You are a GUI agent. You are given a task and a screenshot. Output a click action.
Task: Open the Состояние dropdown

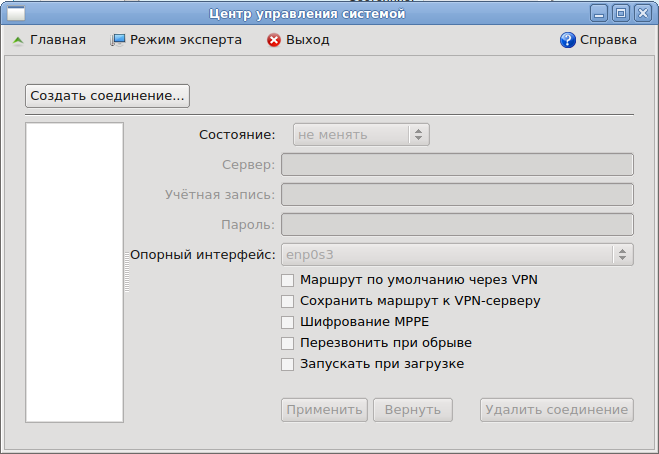click(x=361, y=135)
